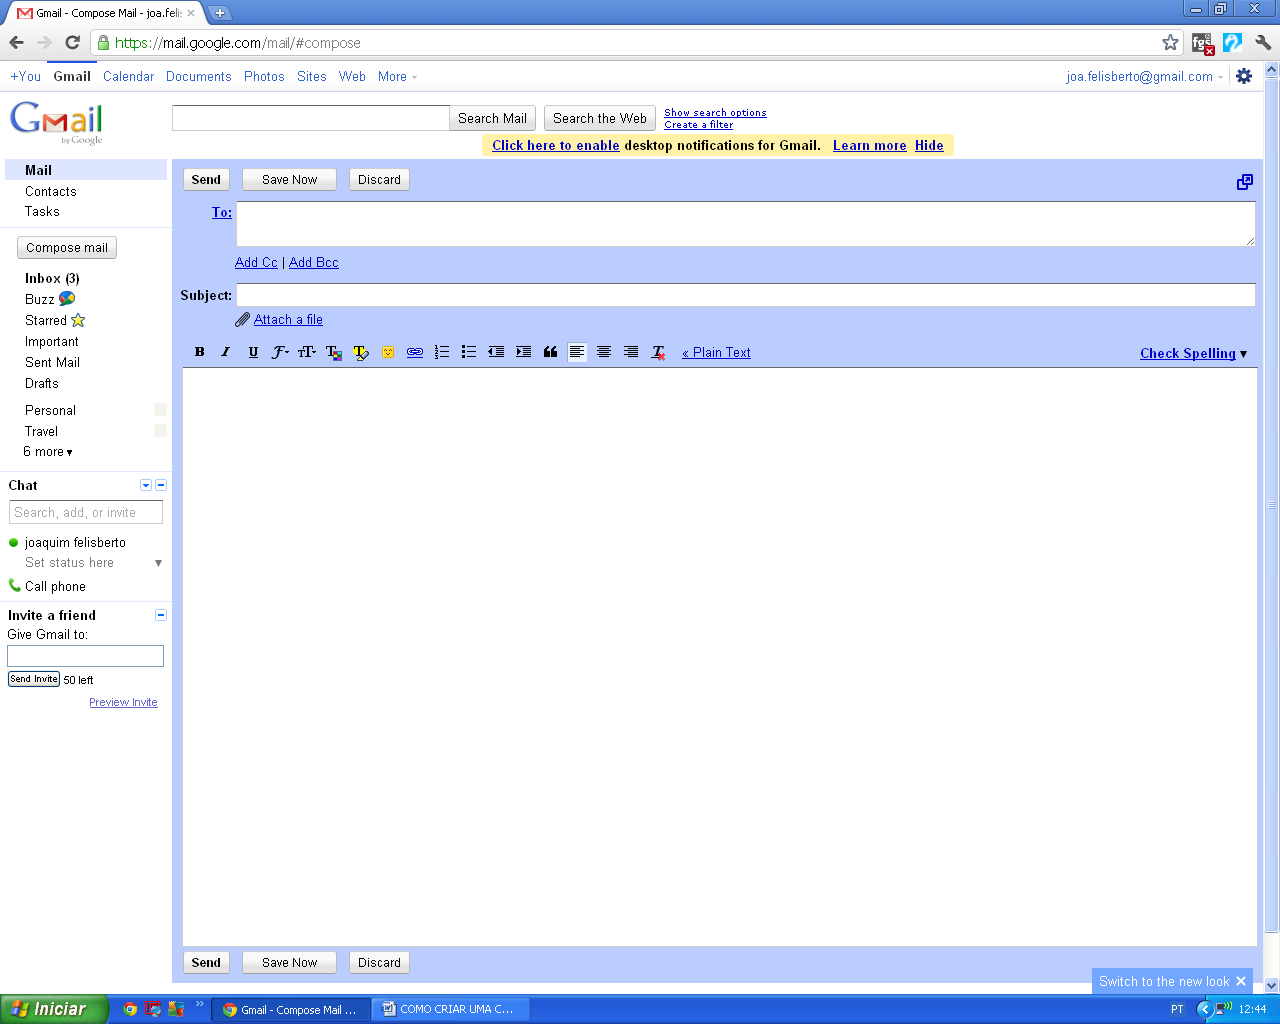Open the COMO CRIAR UMA C... taskbar window
This screenshot has width=1280, height=1024.
click(x=451, y=1009)
